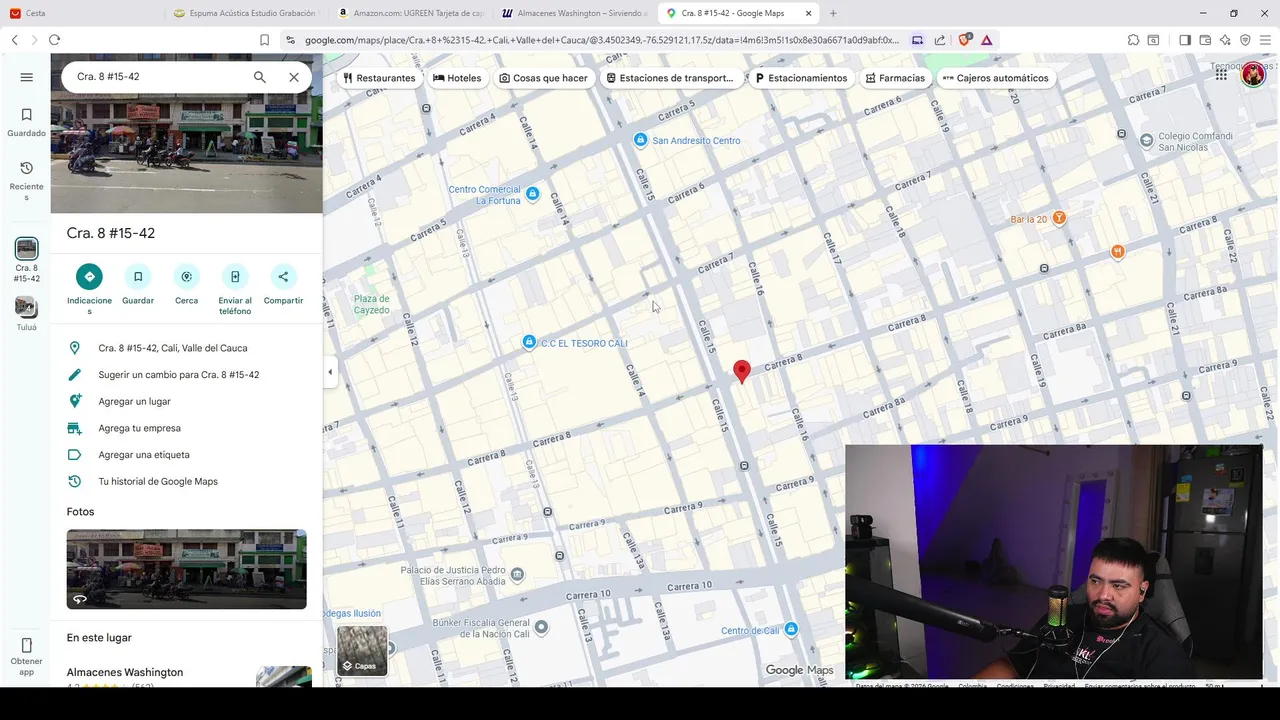Click the browser address bar URL
This screenshot has width=1280, height=720.
tap(600, 40)
